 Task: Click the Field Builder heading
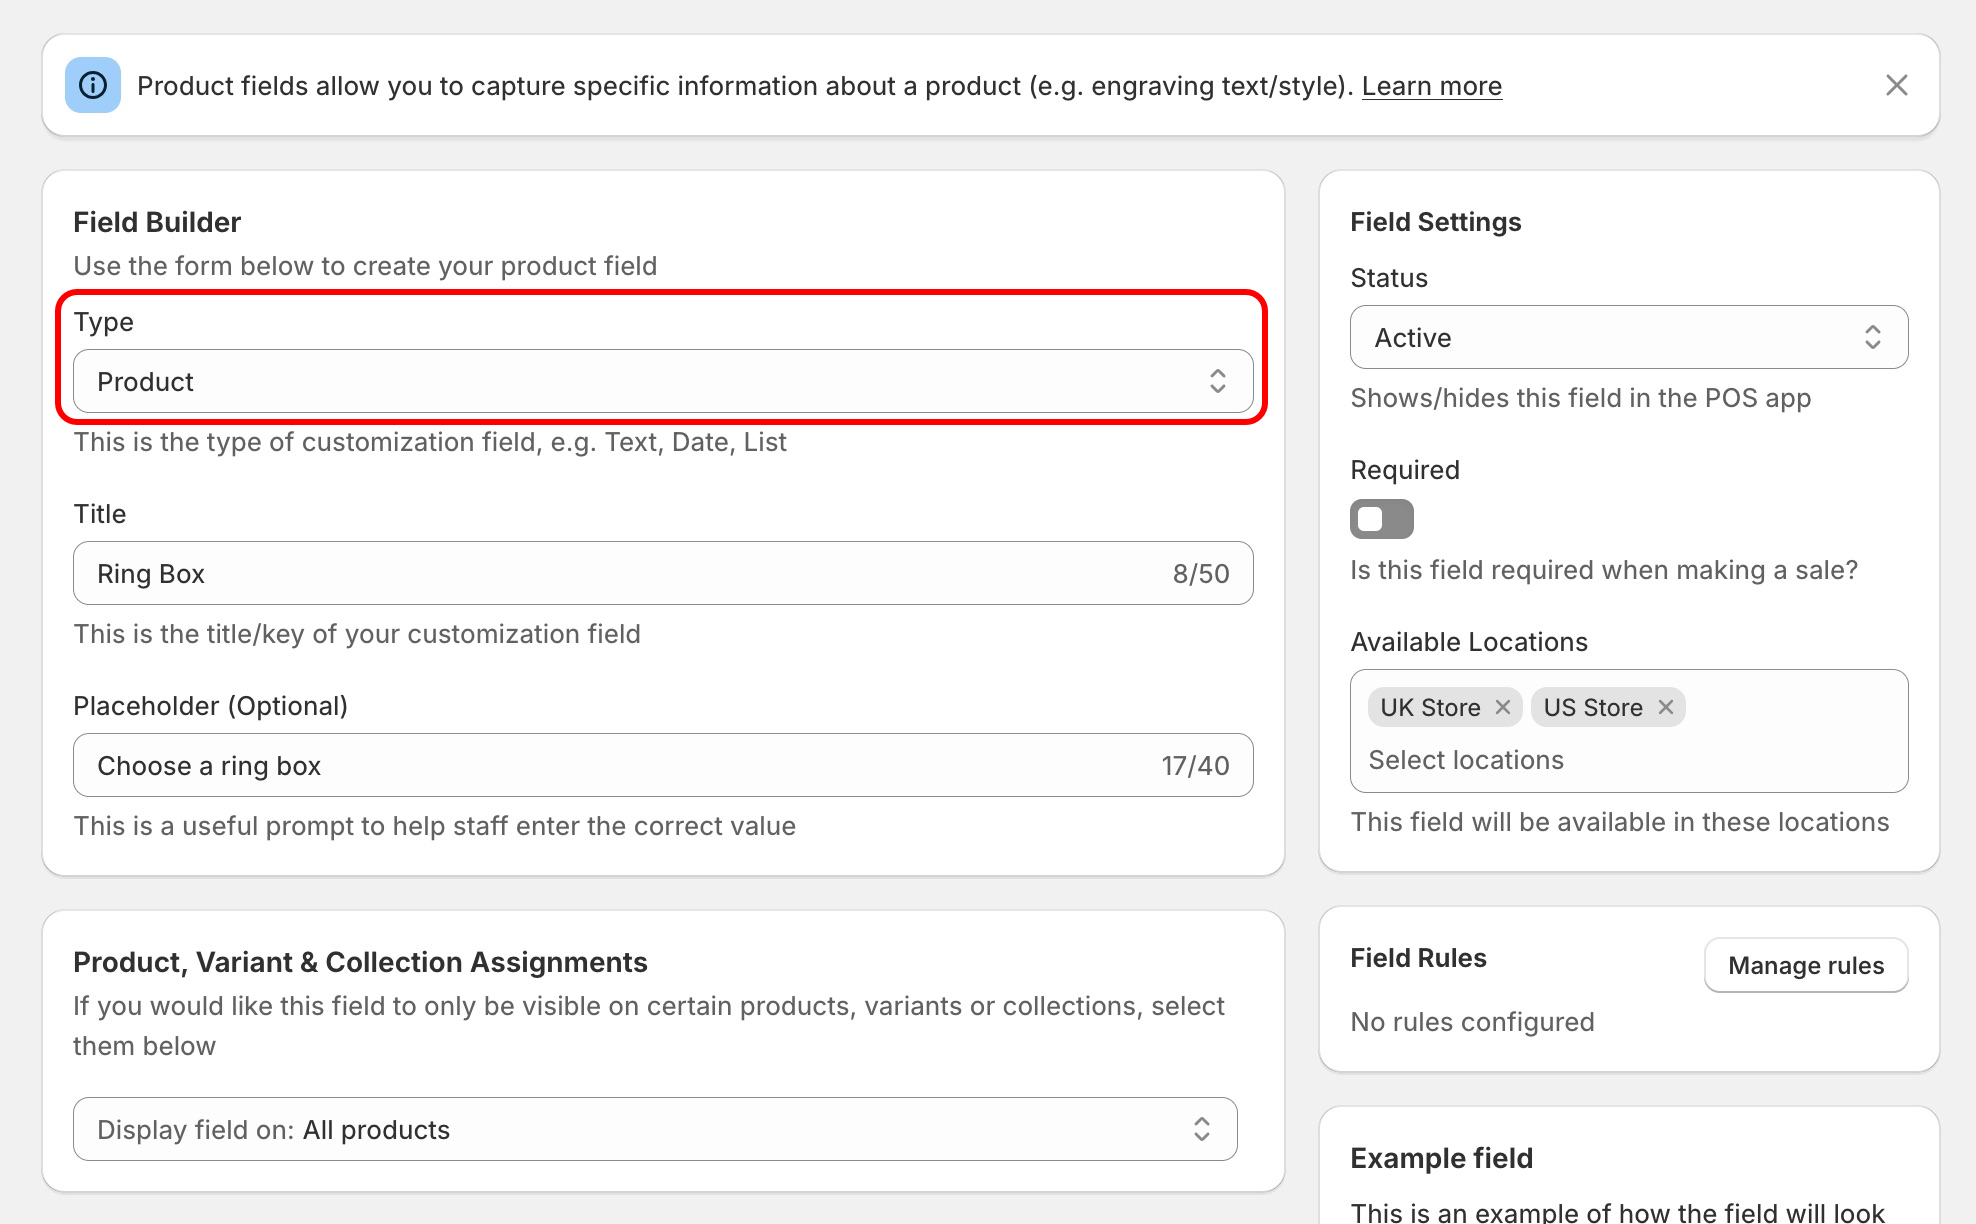coord(157,222)
